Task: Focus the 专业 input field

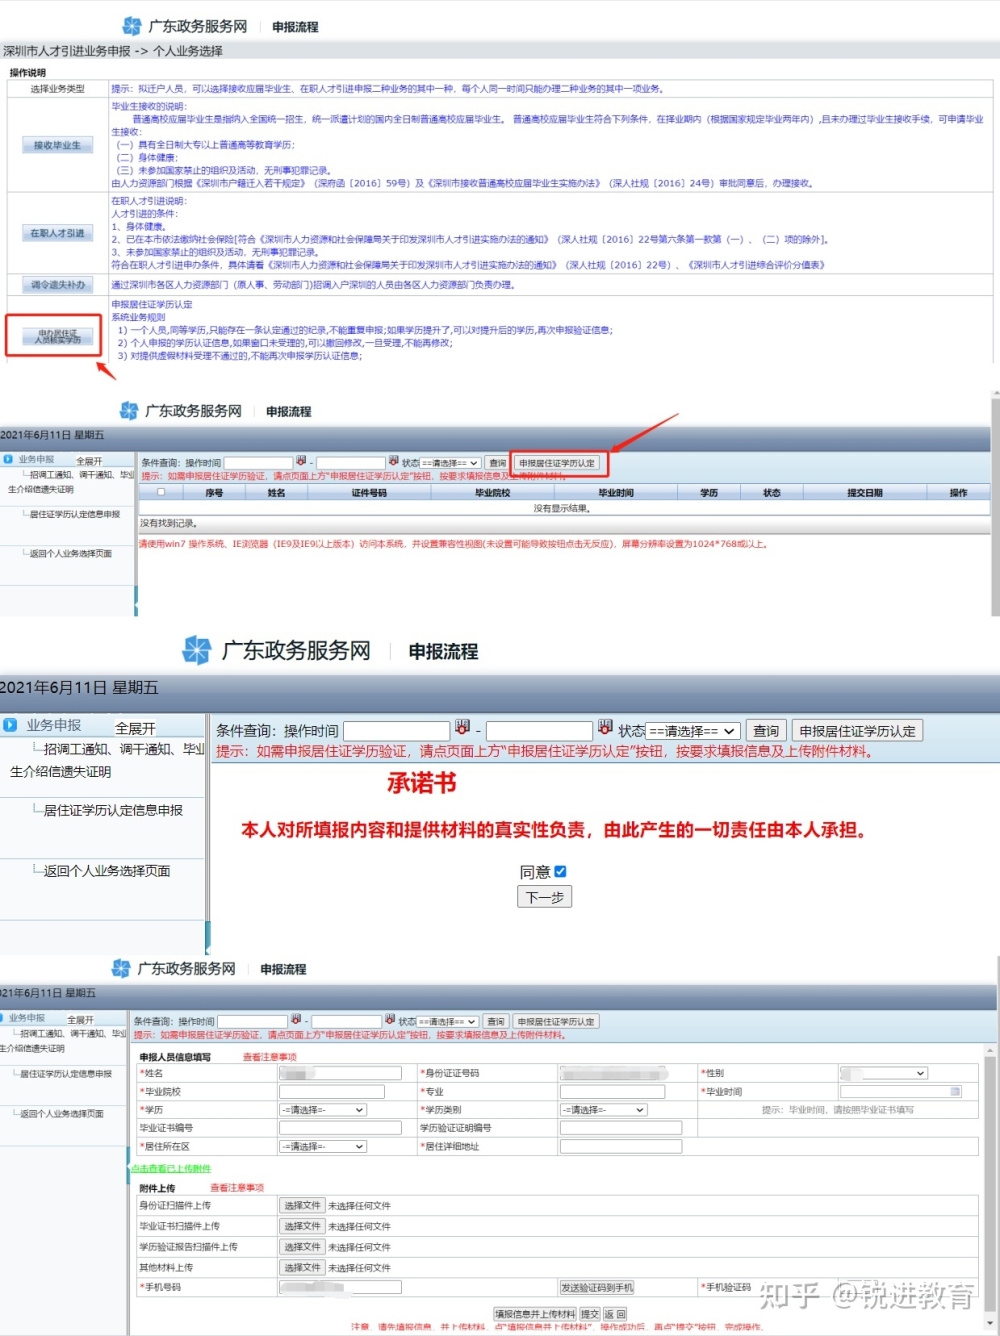Action: [612, 1092]
